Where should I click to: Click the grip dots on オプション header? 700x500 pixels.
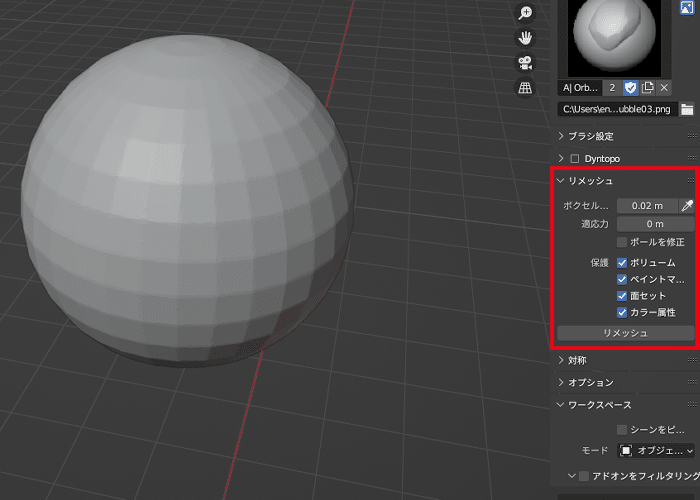[692, 382]
